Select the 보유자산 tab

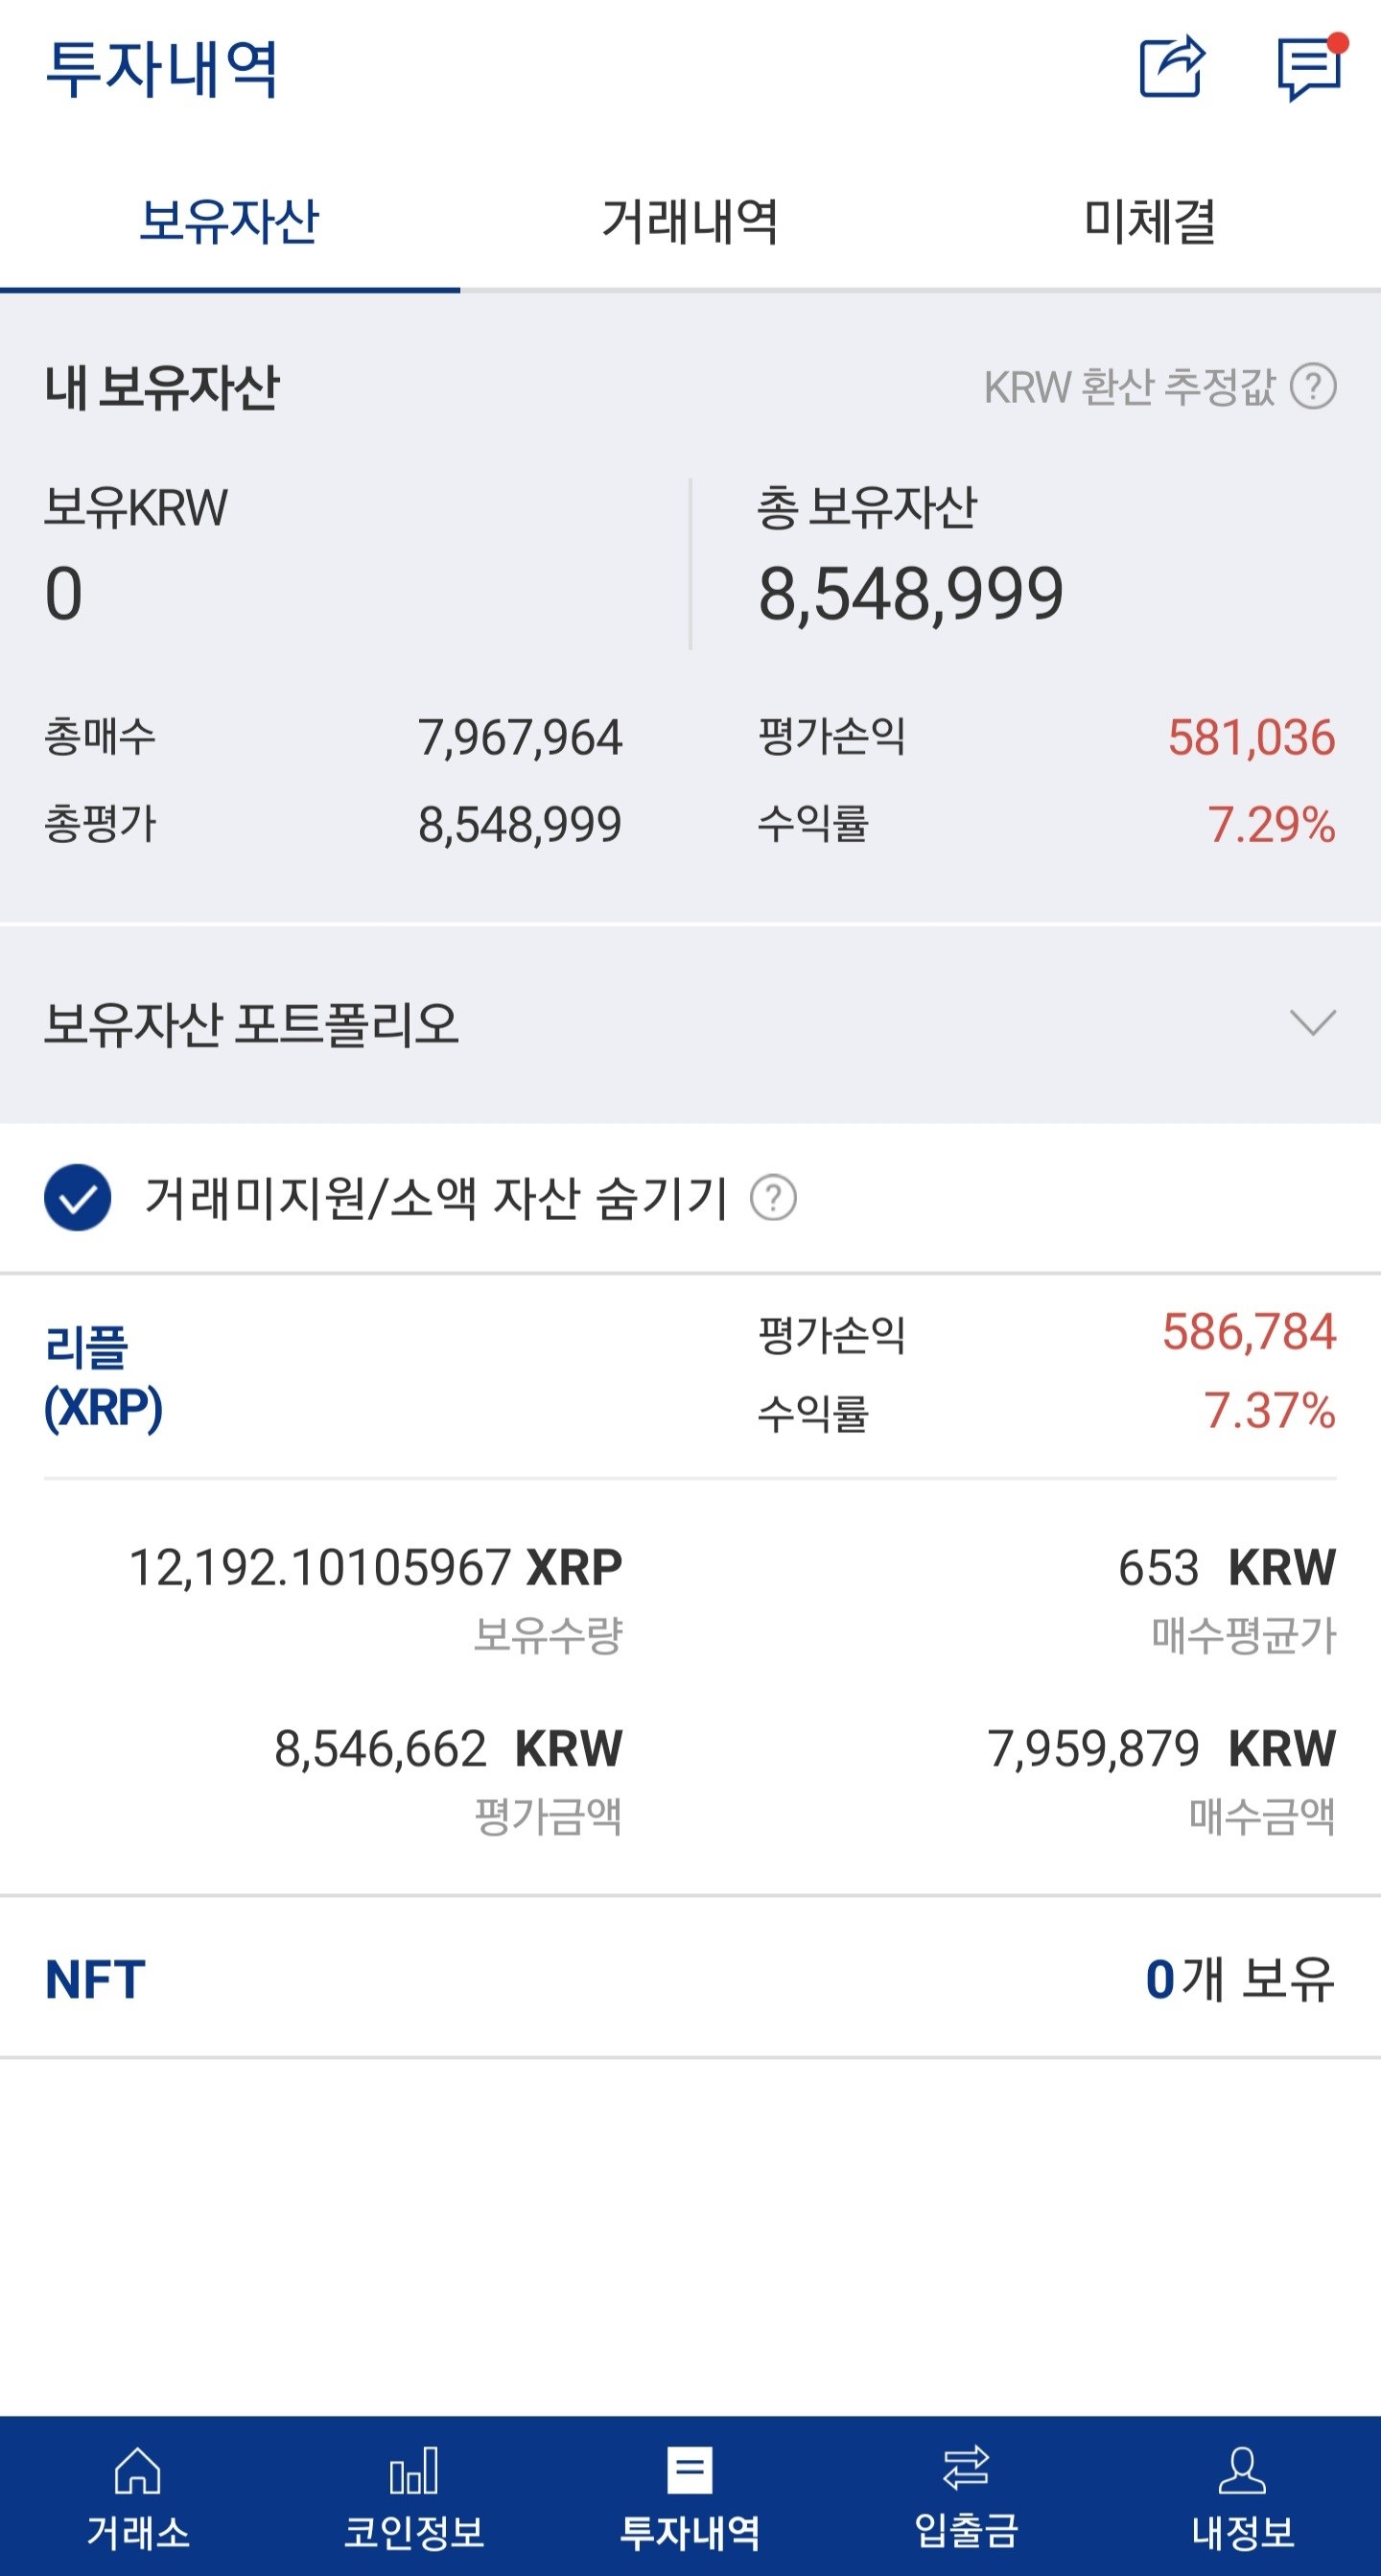click(230, 221)
